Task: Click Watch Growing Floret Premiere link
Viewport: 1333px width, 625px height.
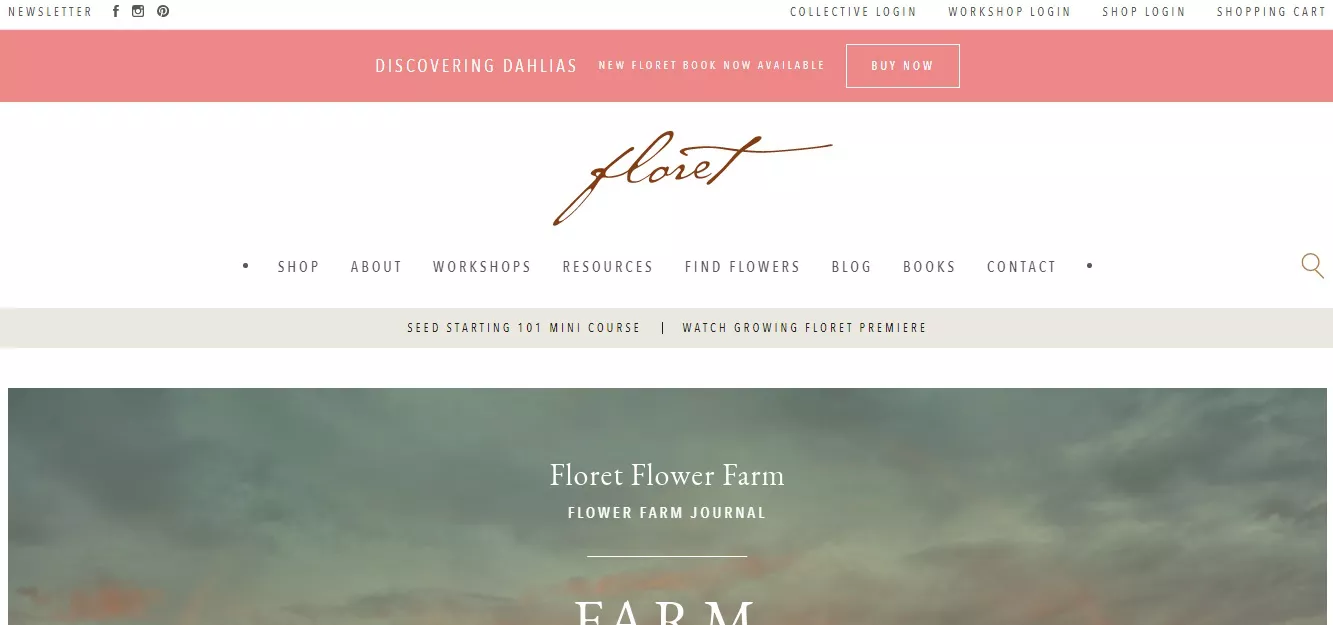Action: click(804, 328)
